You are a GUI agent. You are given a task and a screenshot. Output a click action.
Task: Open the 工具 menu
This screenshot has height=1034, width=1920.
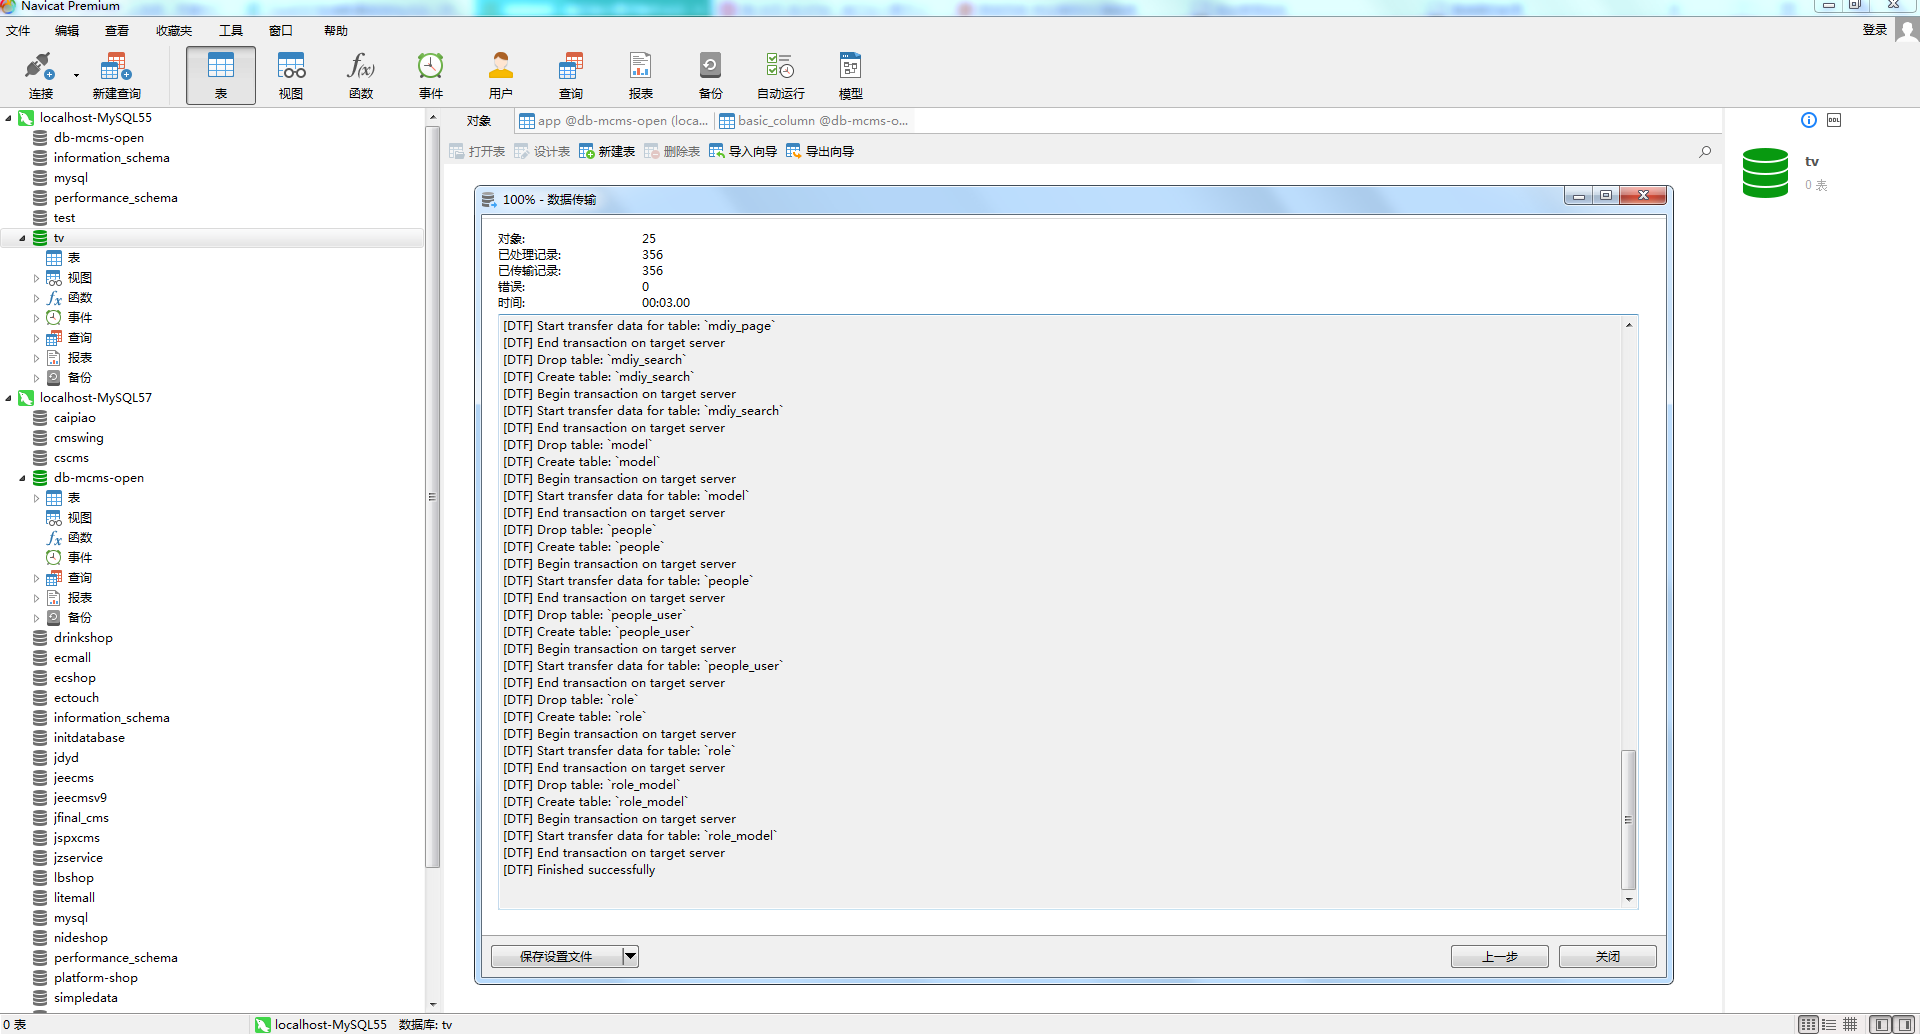tap(231, 31)
